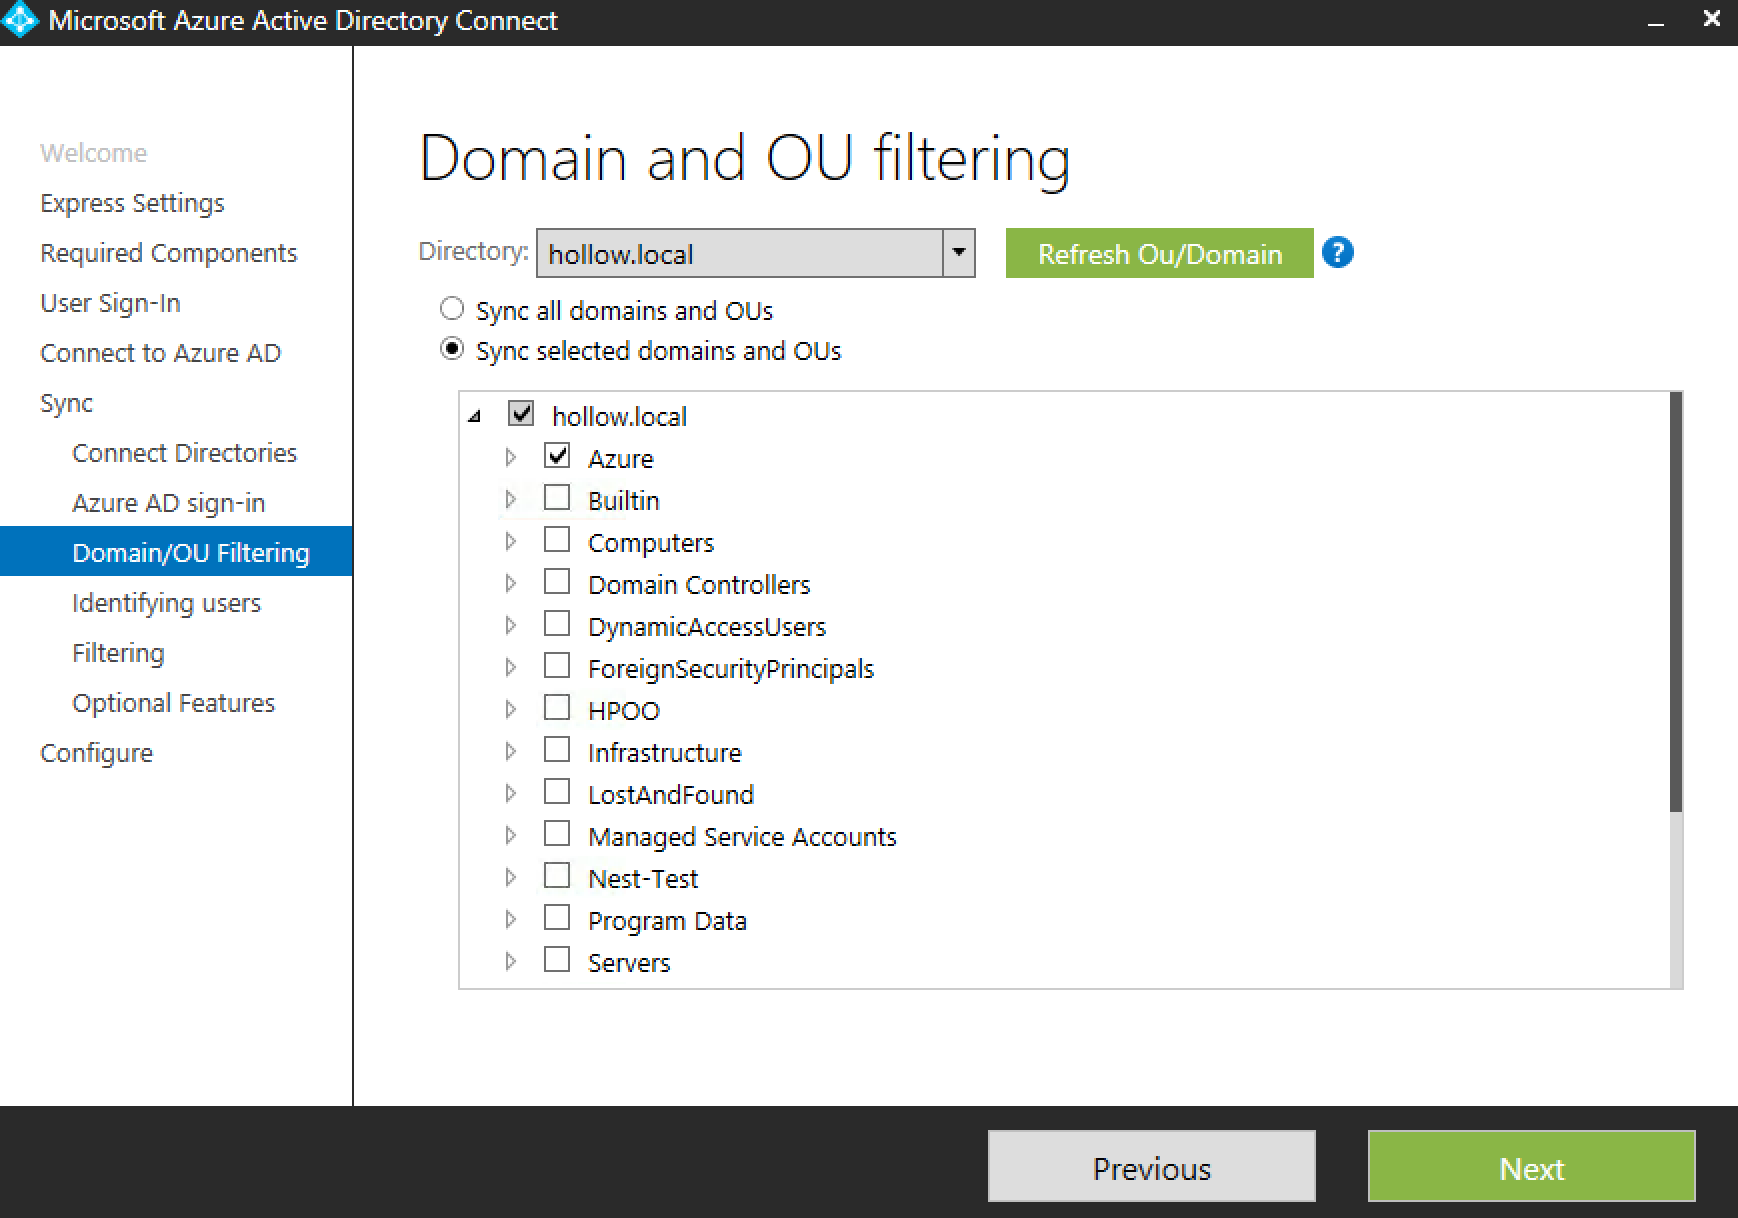This screenshot has height=1218, width=1738.
Task: Open the Directory dropdown list
Action: (x=958, y=253)
